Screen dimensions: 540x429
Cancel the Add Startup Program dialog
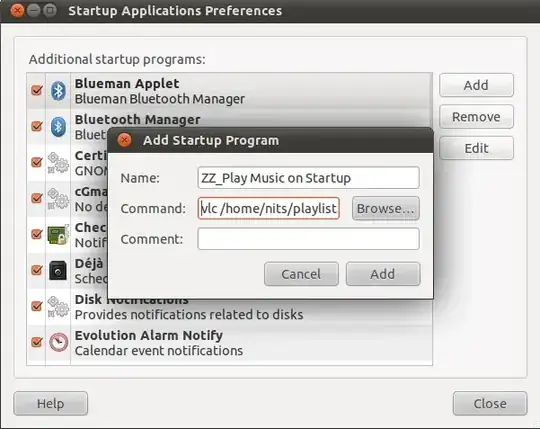click(x=301, y=274)
